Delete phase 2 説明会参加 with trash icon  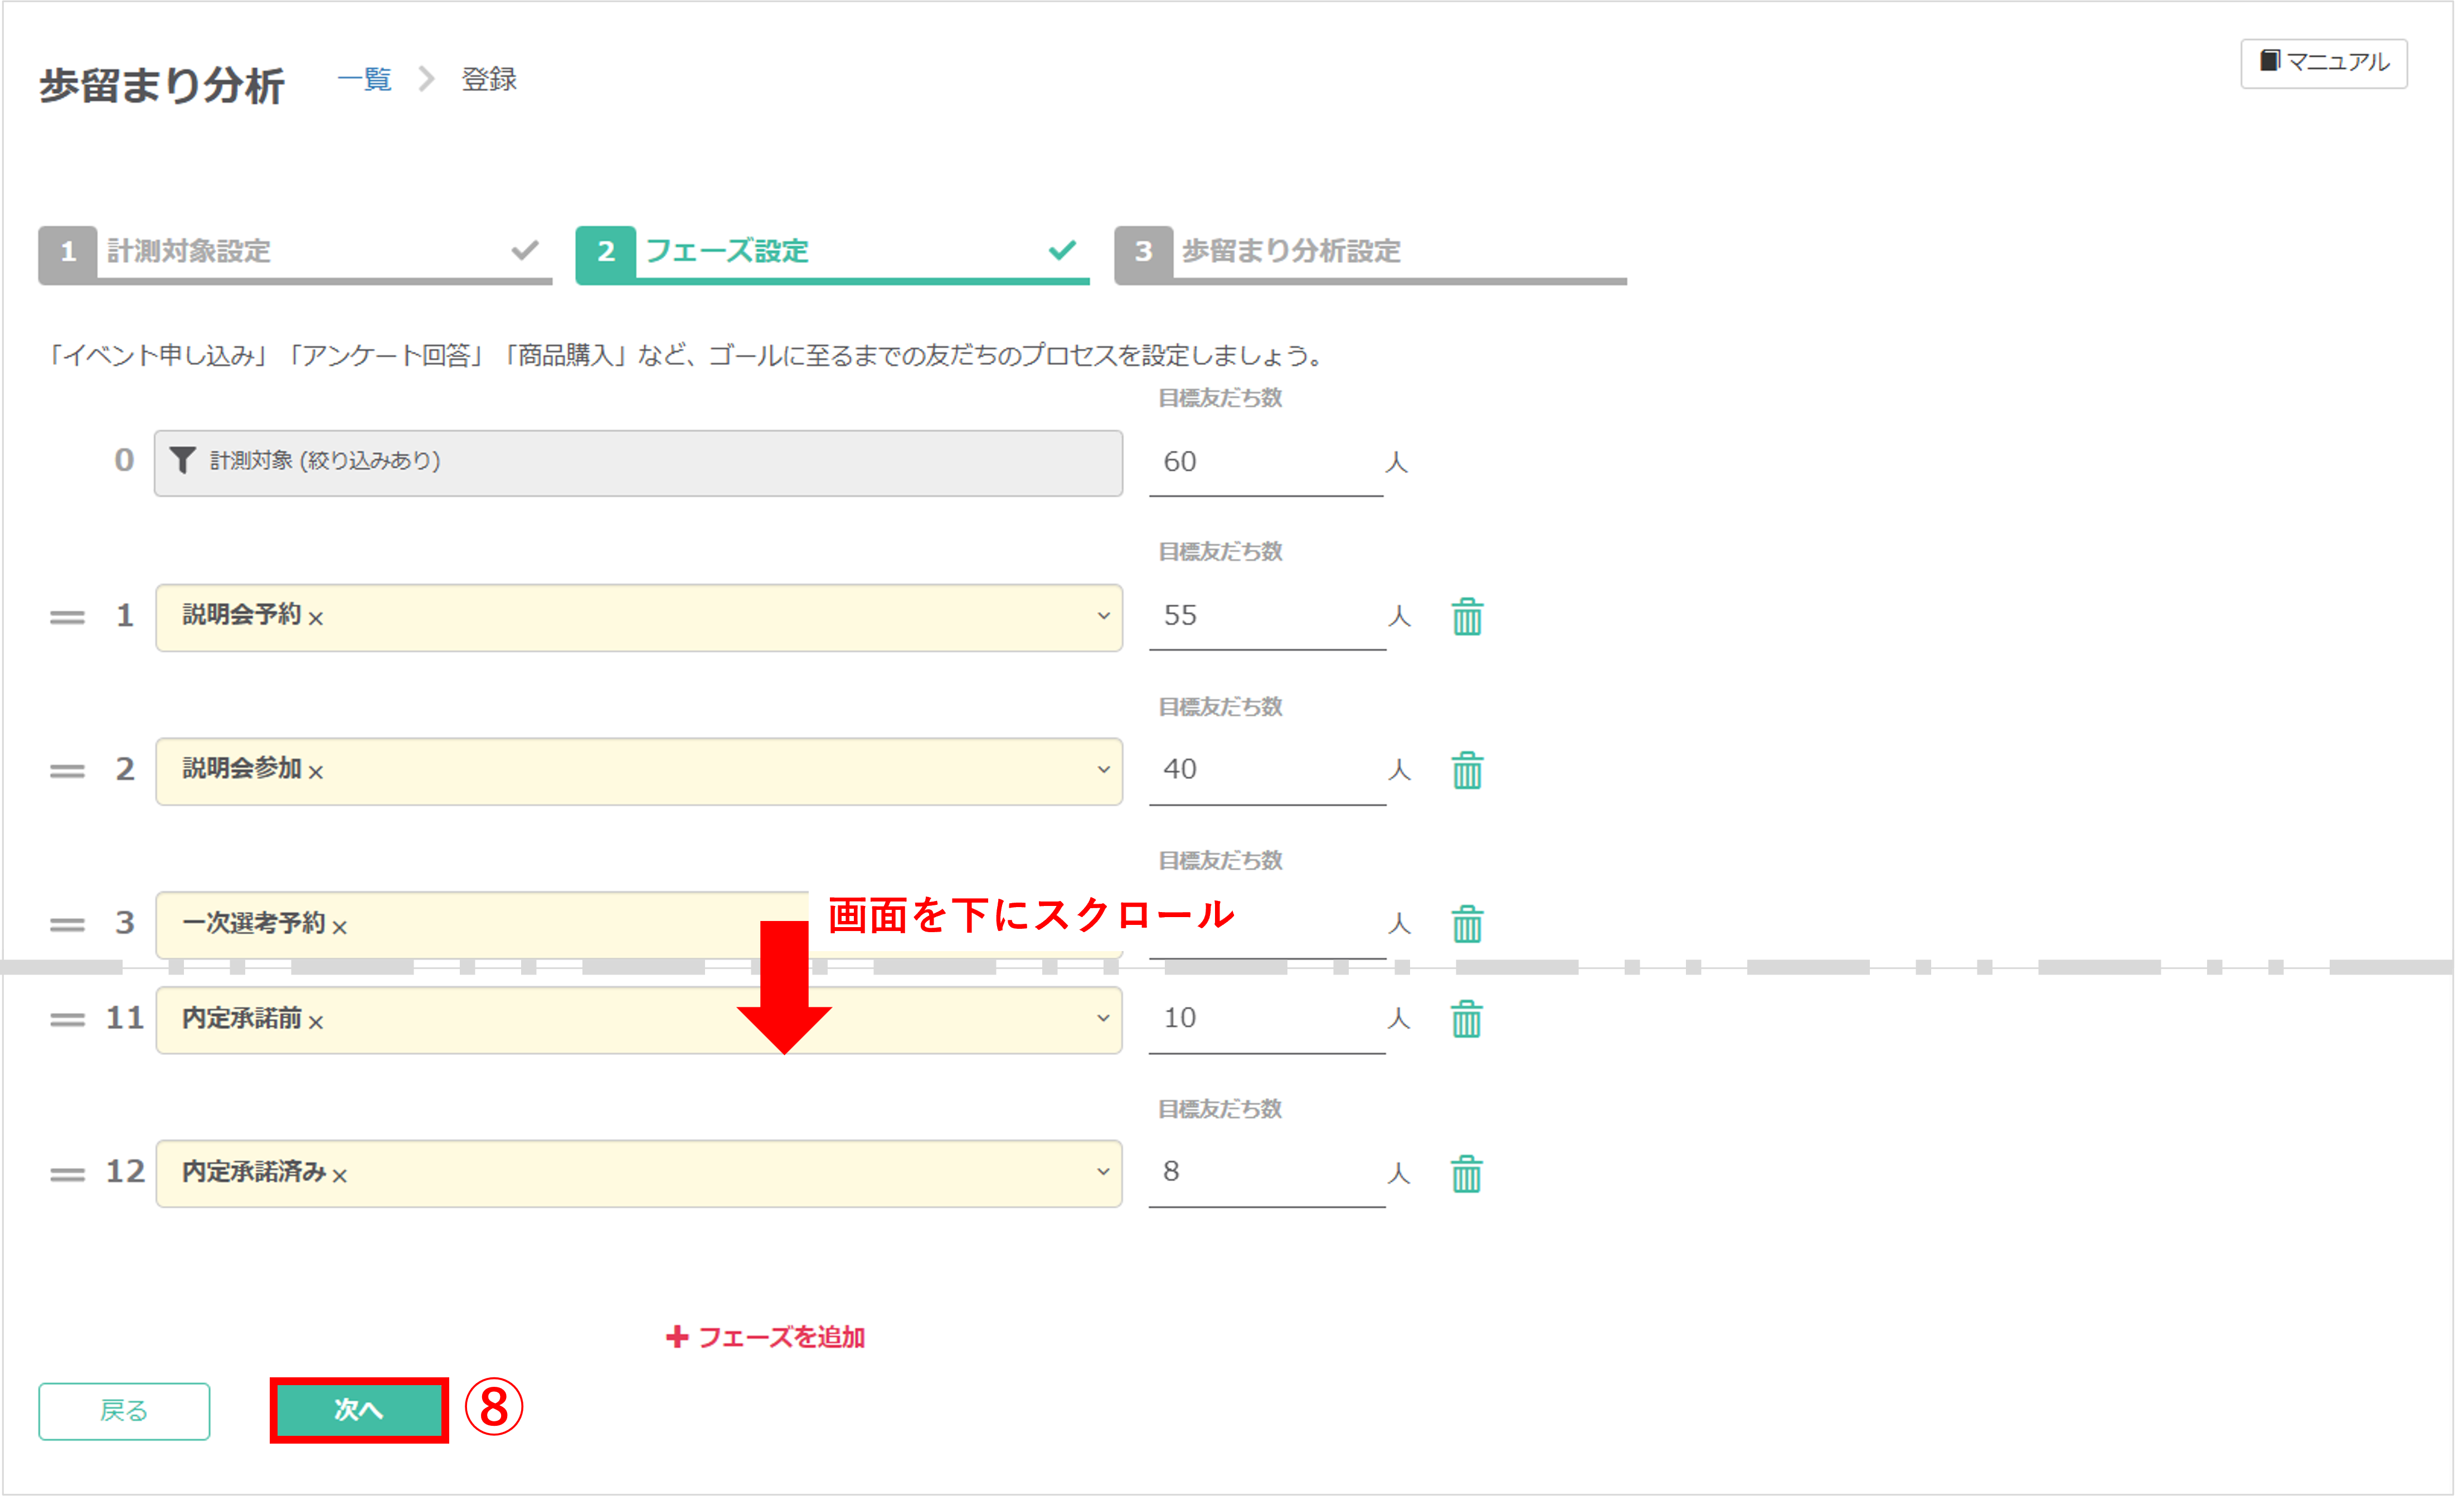(1466, 770)
